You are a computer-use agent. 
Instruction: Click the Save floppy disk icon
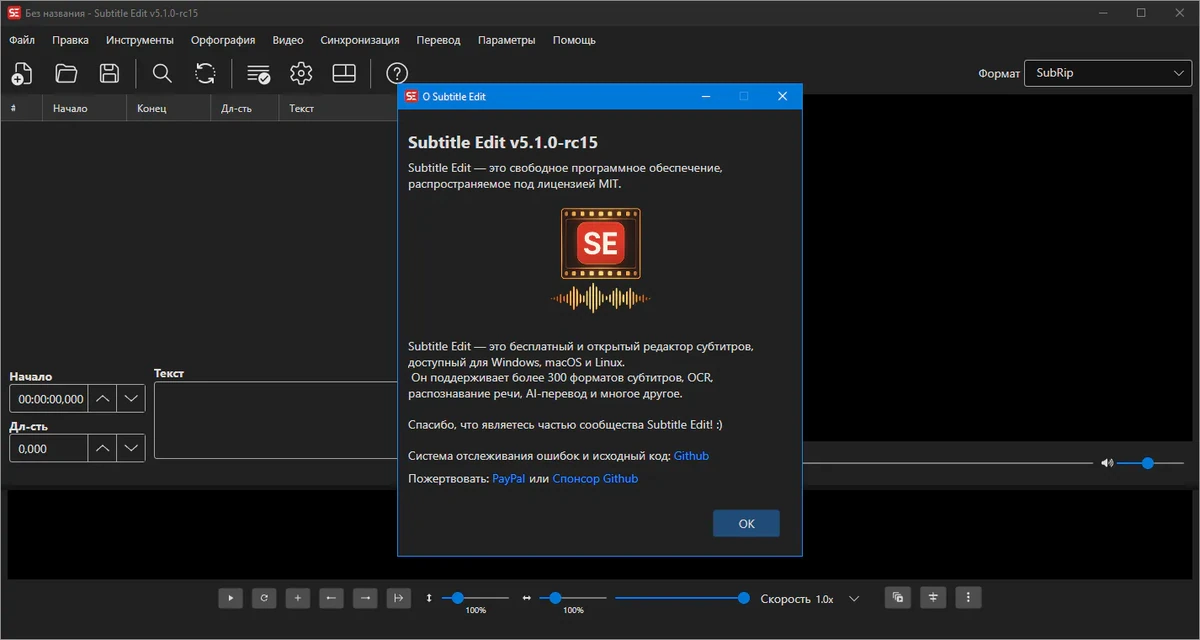point(110,73)
